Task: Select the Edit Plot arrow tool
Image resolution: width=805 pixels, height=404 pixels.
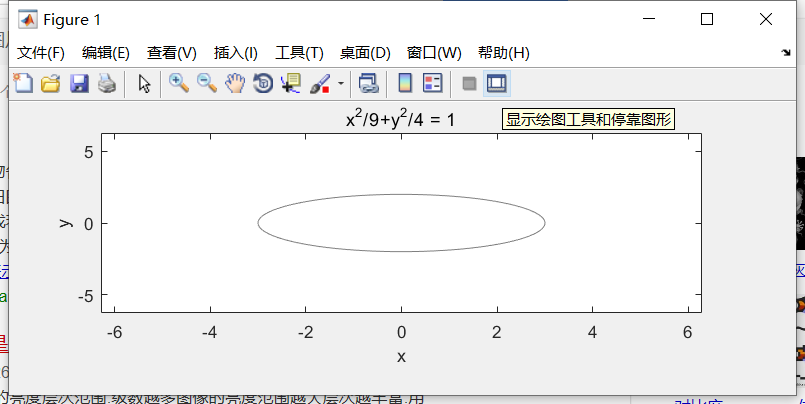Action: click(x=145, y=83)
